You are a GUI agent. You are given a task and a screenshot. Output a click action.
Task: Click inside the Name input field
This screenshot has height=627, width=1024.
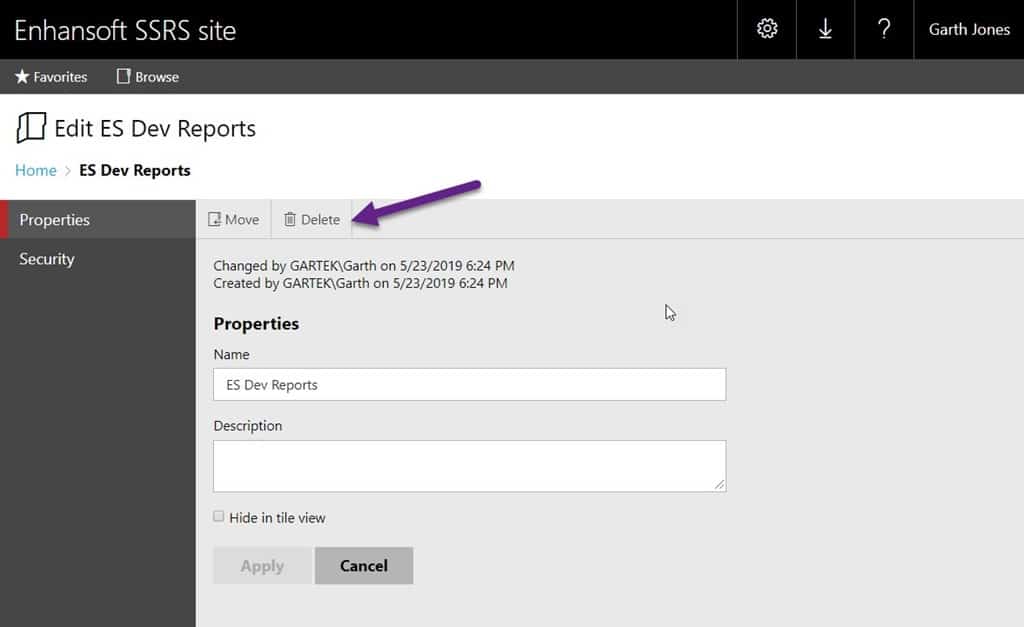(x=469, y=384)
